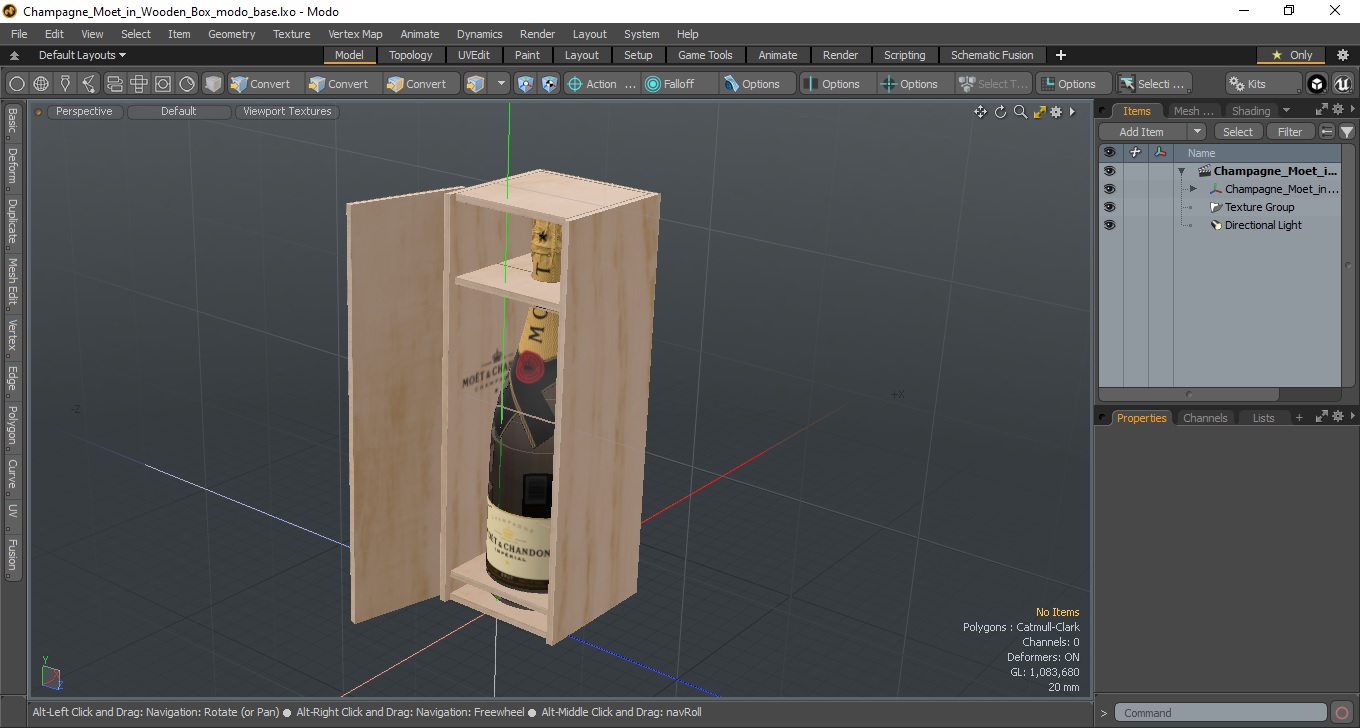
Task: Open the Polygon sidebar tab
Action: (12, 425)
